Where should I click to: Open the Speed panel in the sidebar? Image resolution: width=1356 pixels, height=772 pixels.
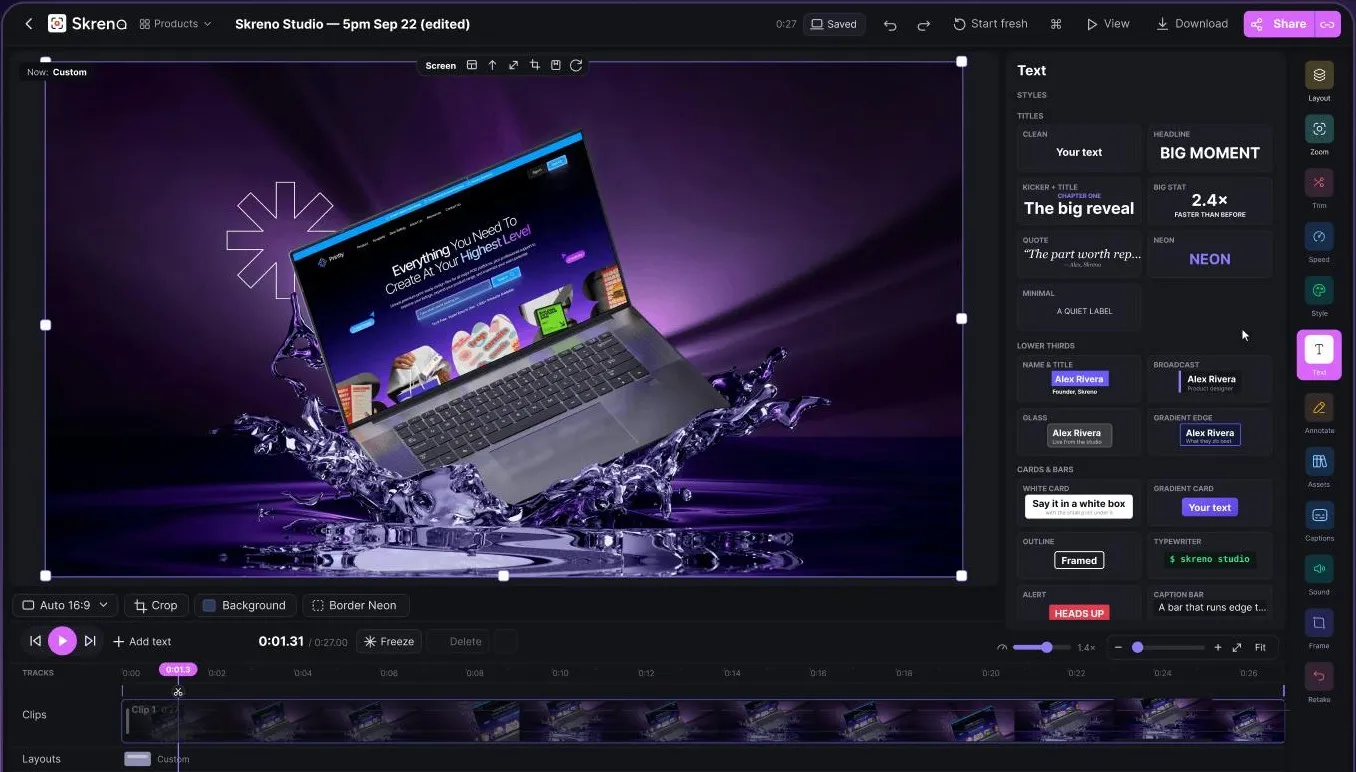[x=1319, y=243]
